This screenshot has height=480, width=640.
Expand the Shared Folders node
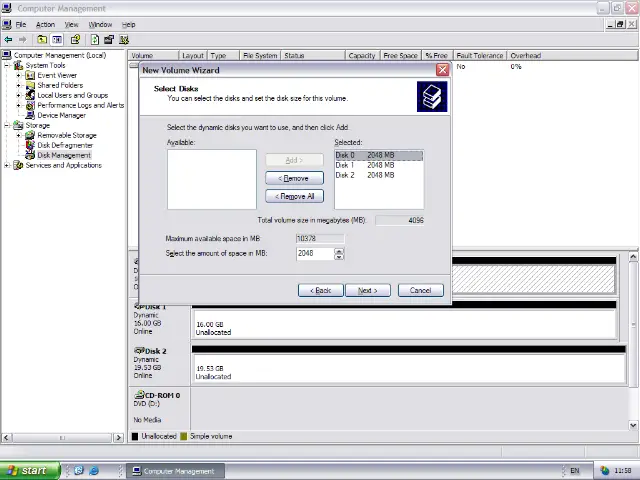18,85
